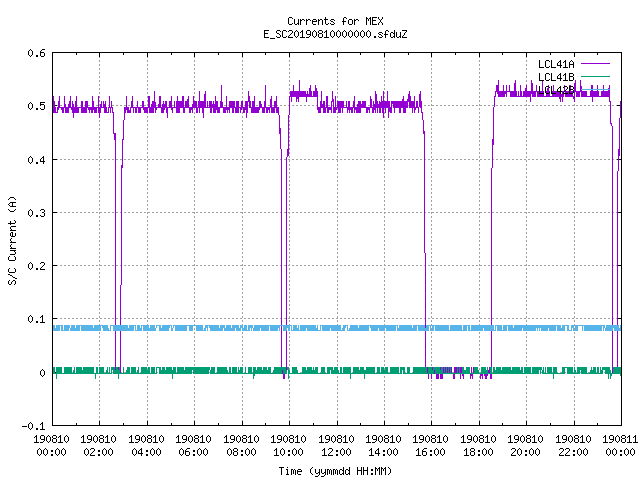Click the light blue line sample beside LCL42B
640x480 pixels.
[595, 89]
